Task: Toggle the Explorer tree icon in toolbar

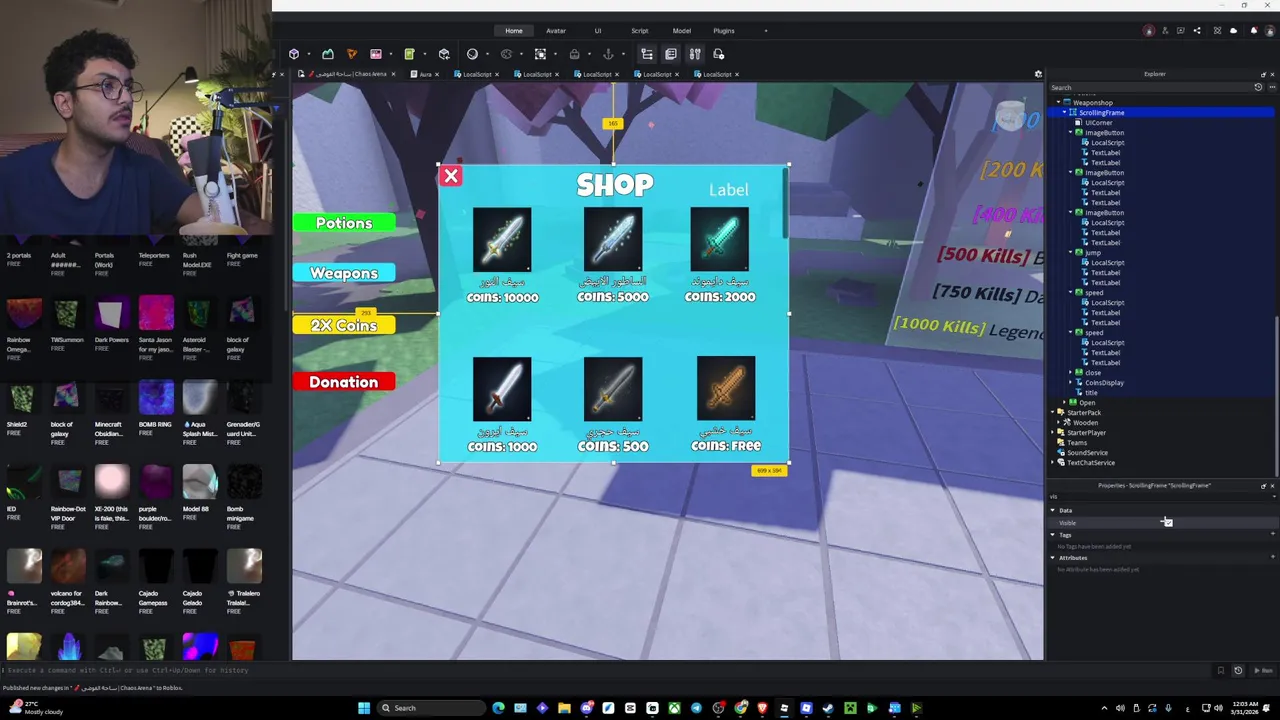Action: (647, 54)
